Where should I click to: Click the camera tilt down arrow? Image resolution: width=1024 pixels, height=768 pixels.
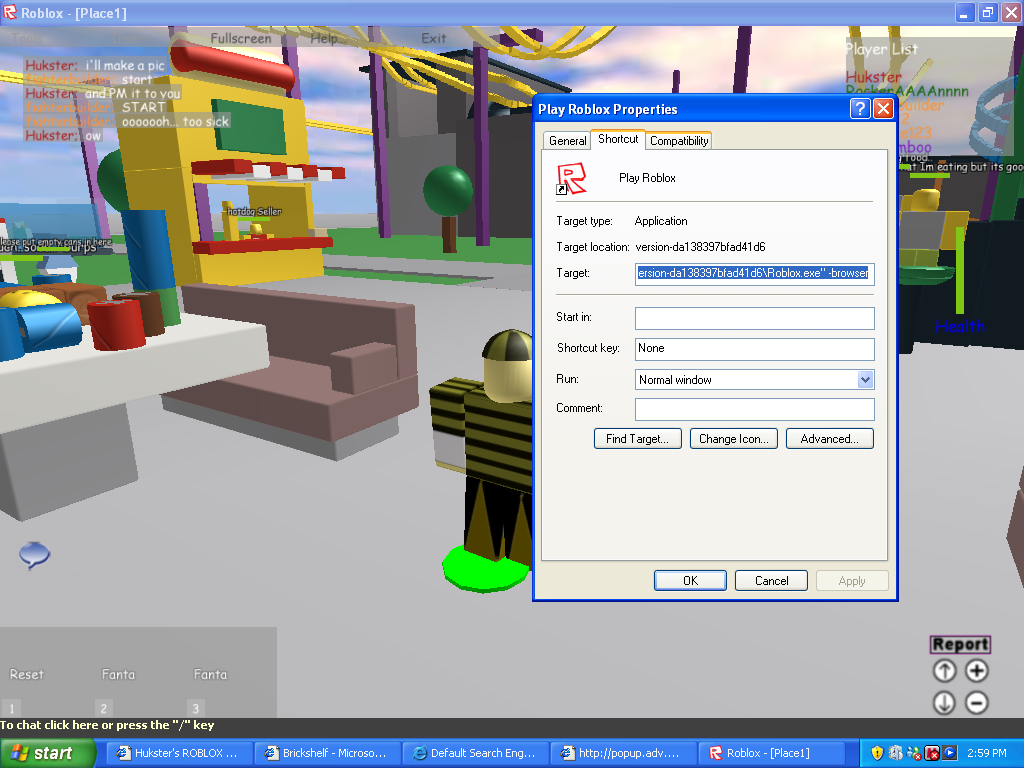(944, 703)
